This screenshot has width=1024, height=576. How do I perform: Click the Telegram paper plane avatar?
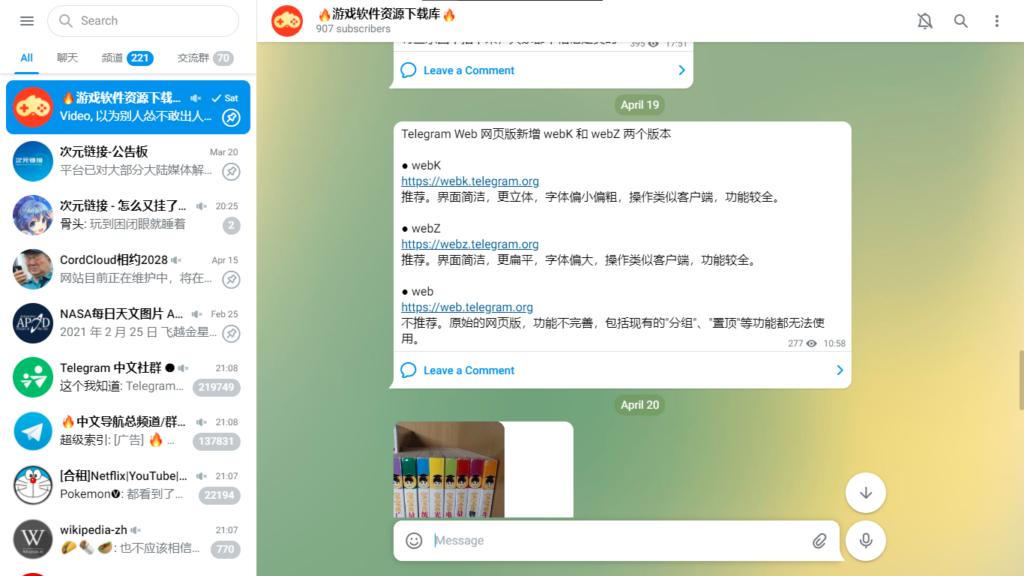(x=33, y=431)
